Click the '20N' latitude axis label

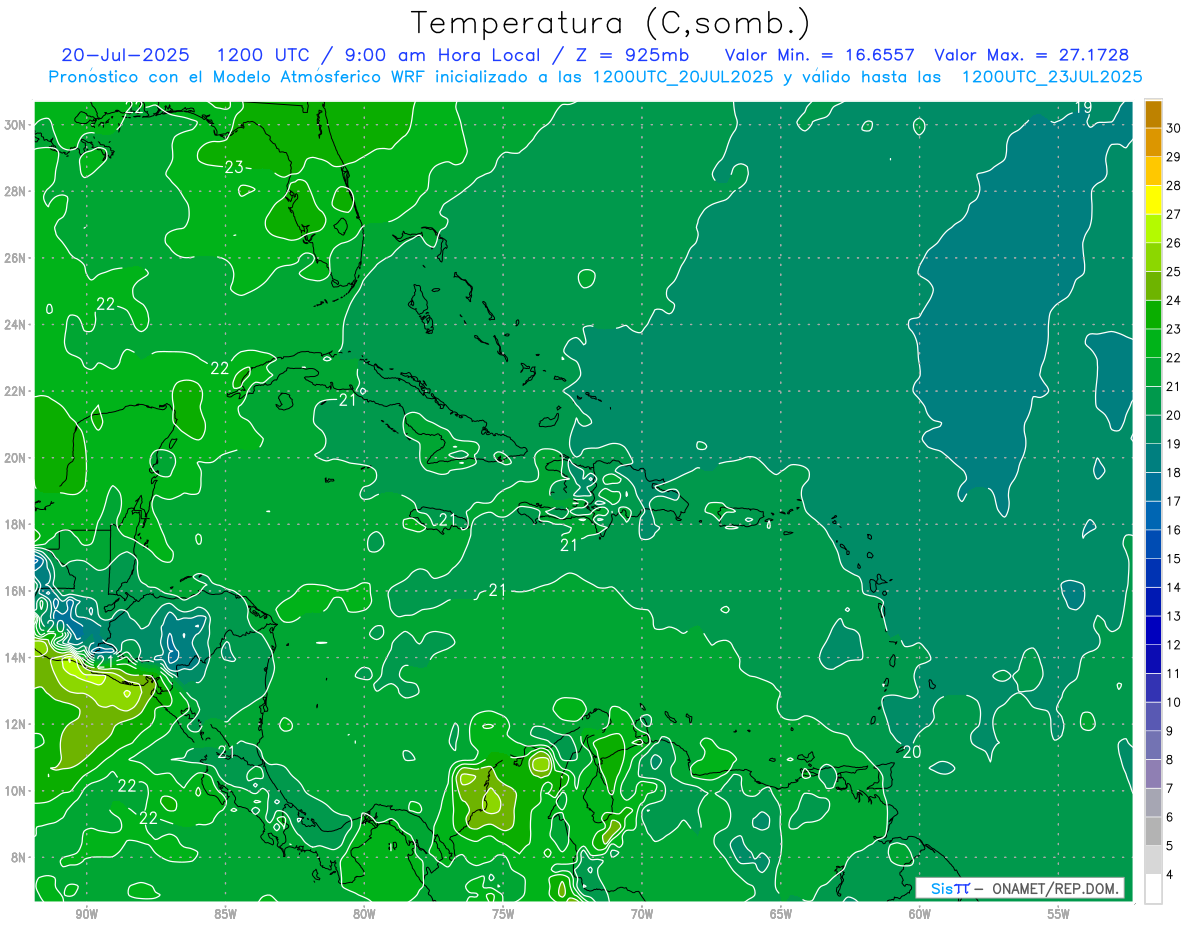point(16,458)
